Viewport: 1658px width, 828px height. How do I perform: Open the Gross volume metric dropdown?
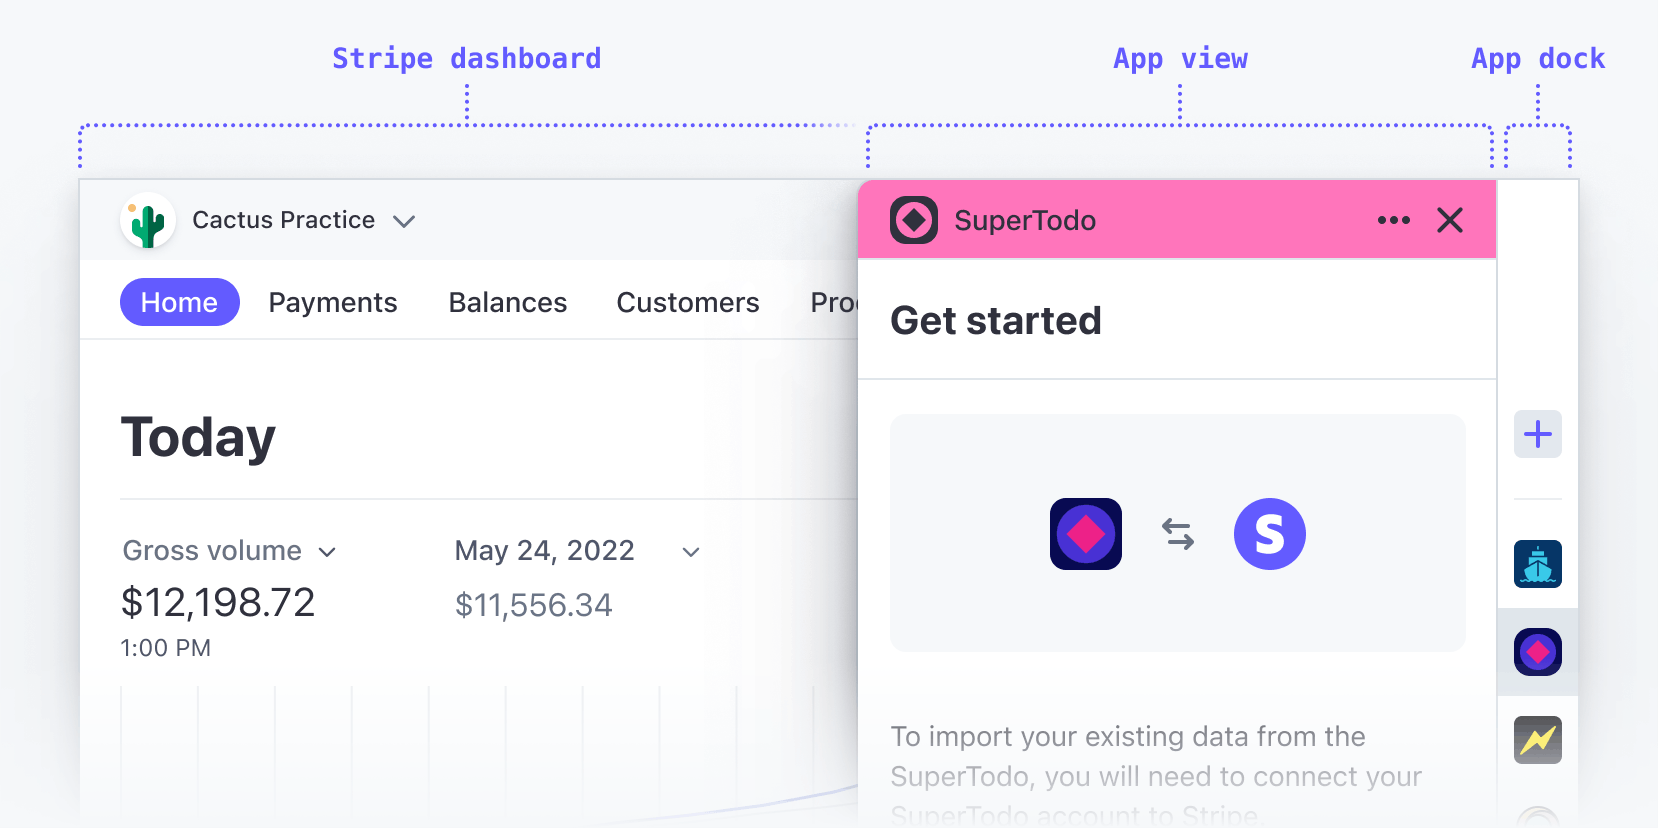330,551
